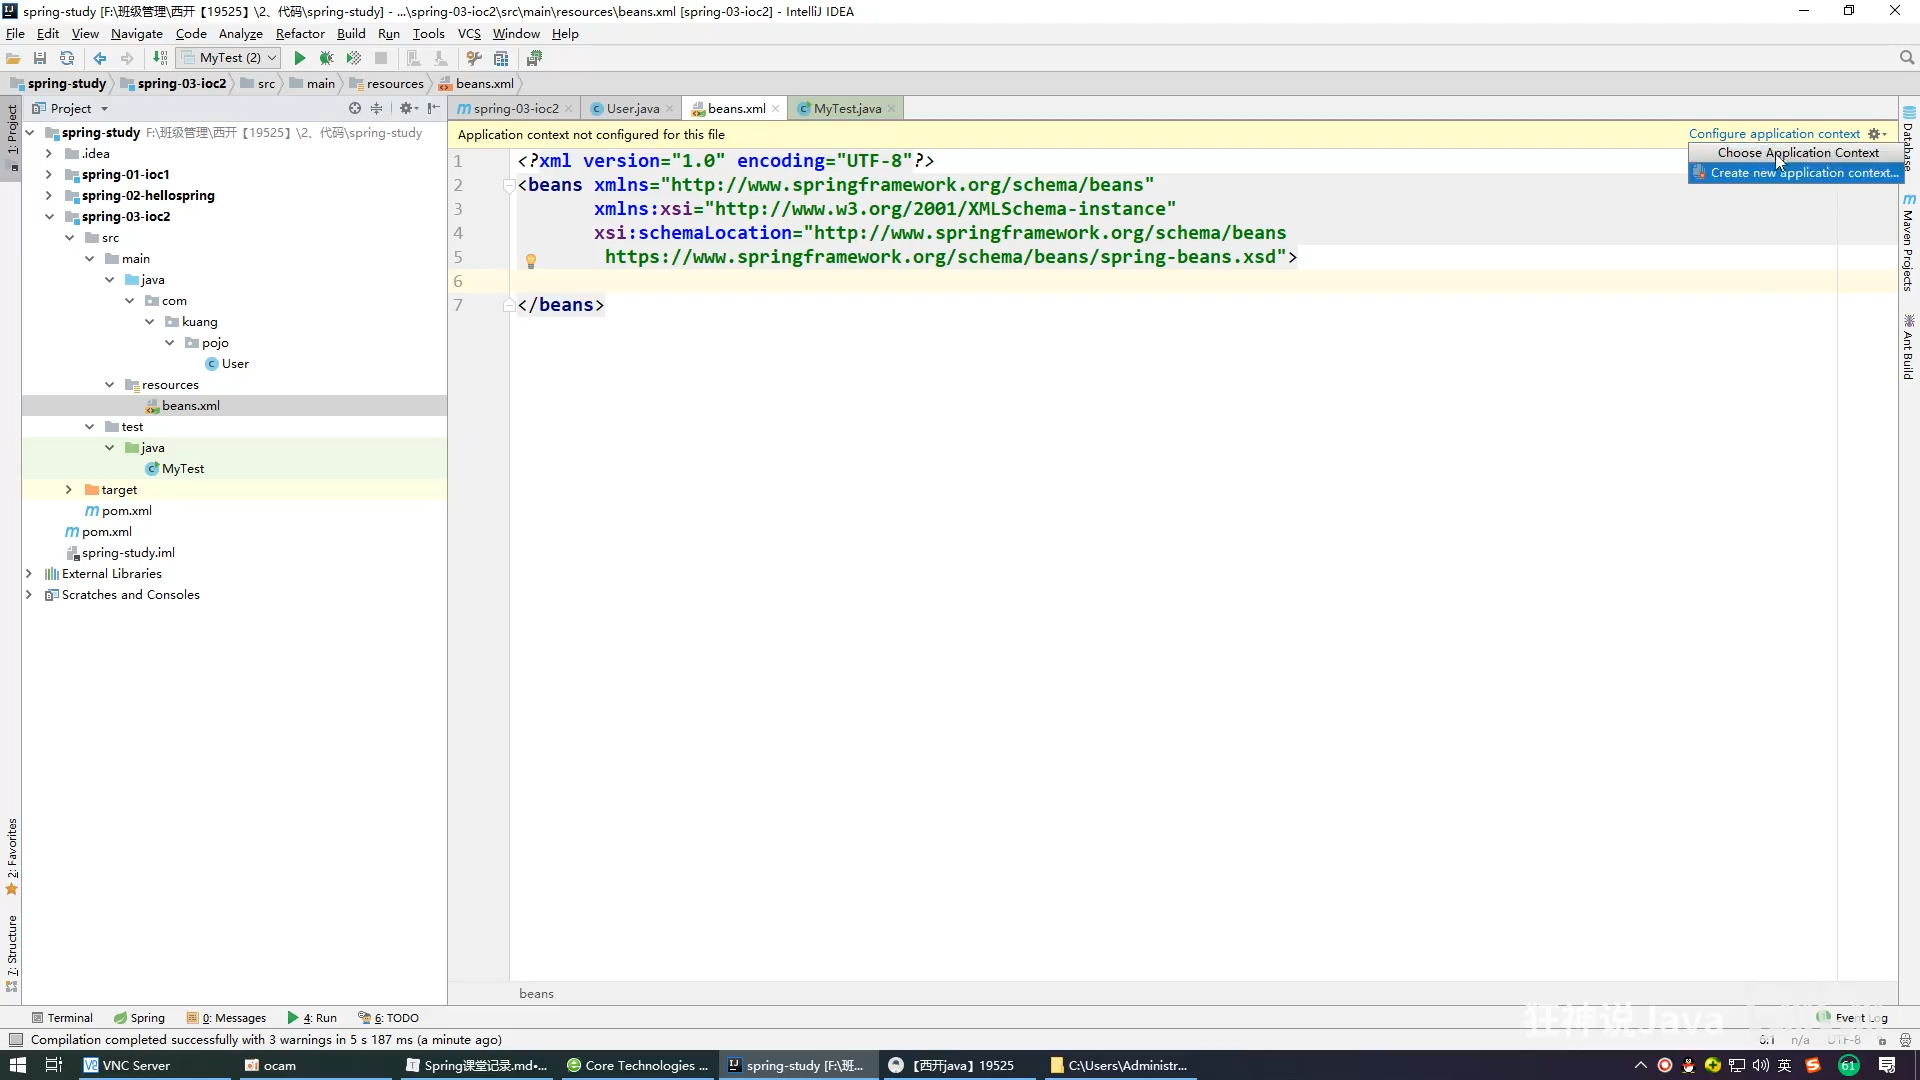Toggle the Project tool window stripe button
This screenshot has width=1920, height=1080.
pyautogui.click(x=12, y=137)
